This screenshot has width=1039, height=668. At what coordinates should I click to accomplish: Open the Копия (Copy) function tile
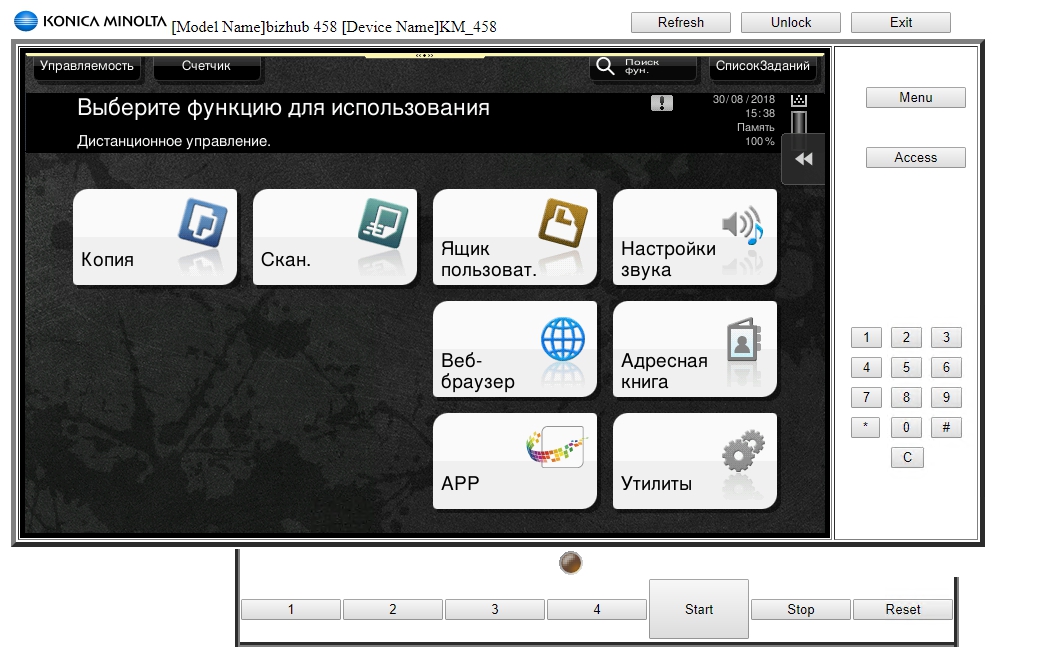point(155,237)
